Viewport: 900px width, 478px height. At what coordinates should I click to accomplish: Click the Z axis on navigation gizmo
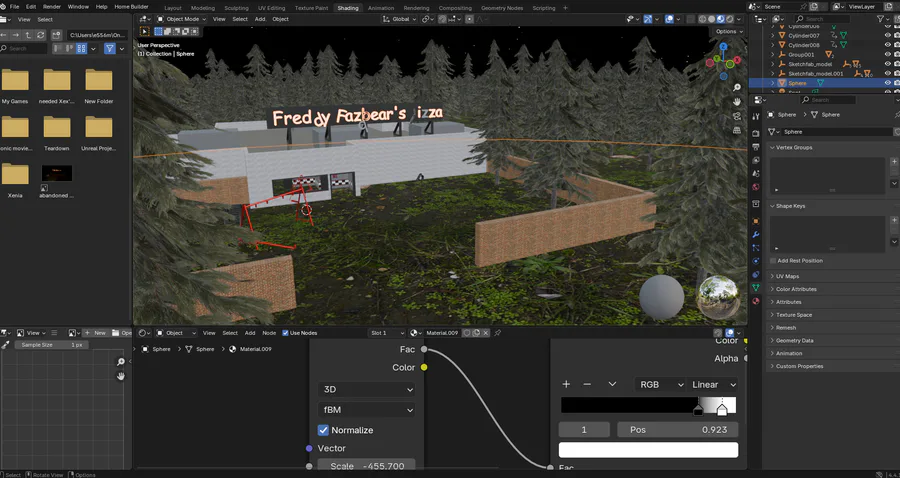click(723, 46)
